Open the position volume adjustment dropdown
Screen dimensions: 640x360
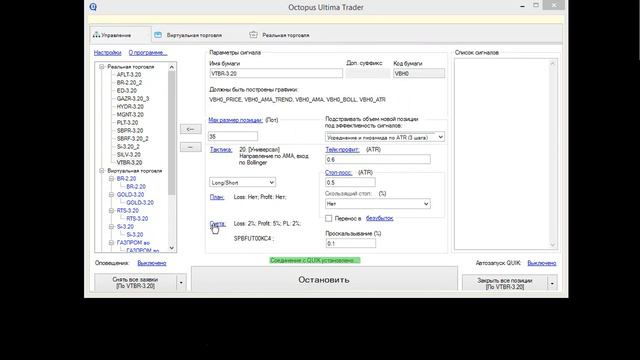pos(384,137)
